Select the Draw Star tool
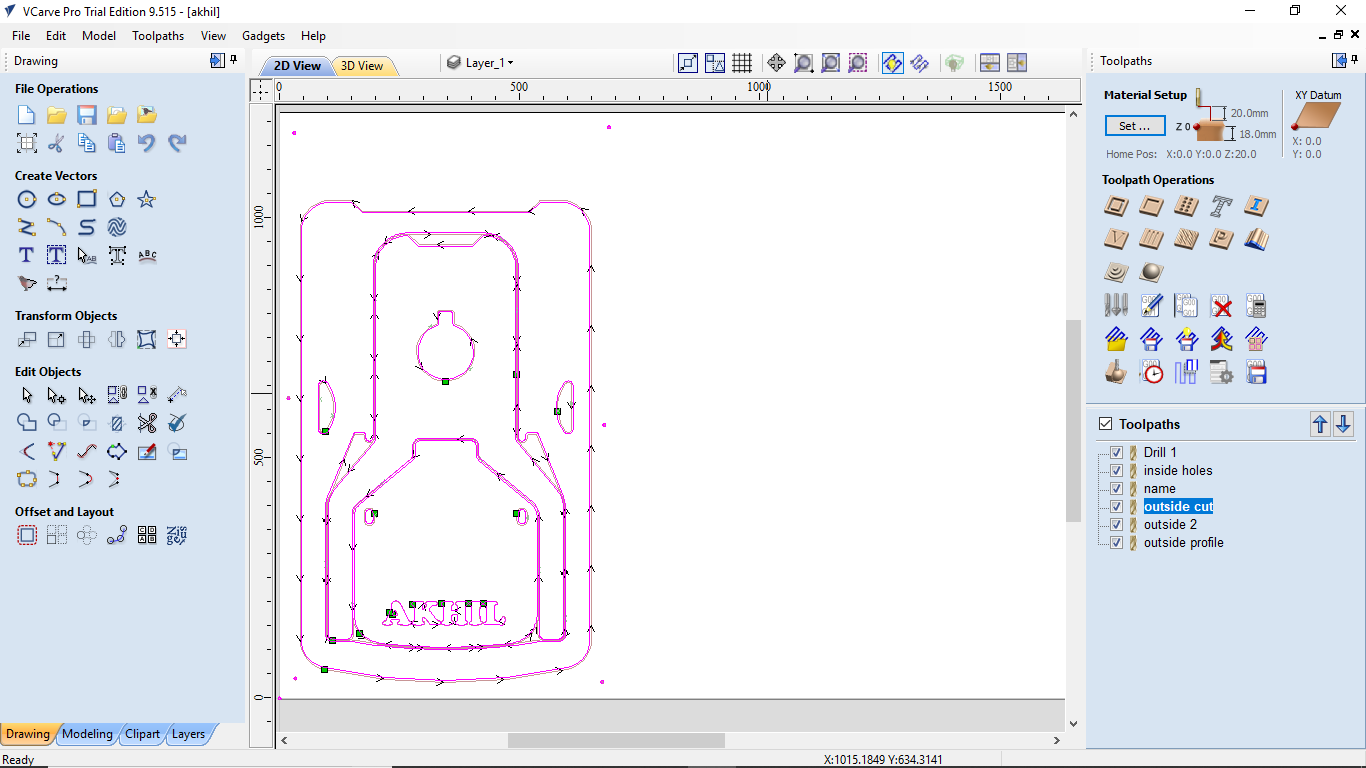The width and height of the screenshot is (1366, 768). [x=147, y=199]
